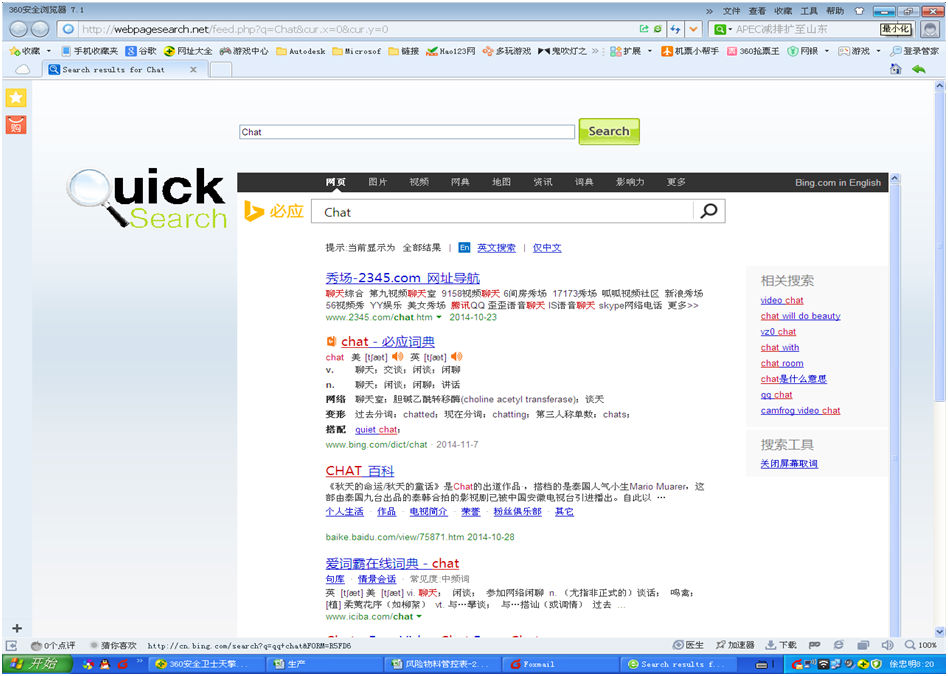This screenshot has width=948, height=676.
Task: Toggle sound mute speaker in status bar
Action: [887, 645]
